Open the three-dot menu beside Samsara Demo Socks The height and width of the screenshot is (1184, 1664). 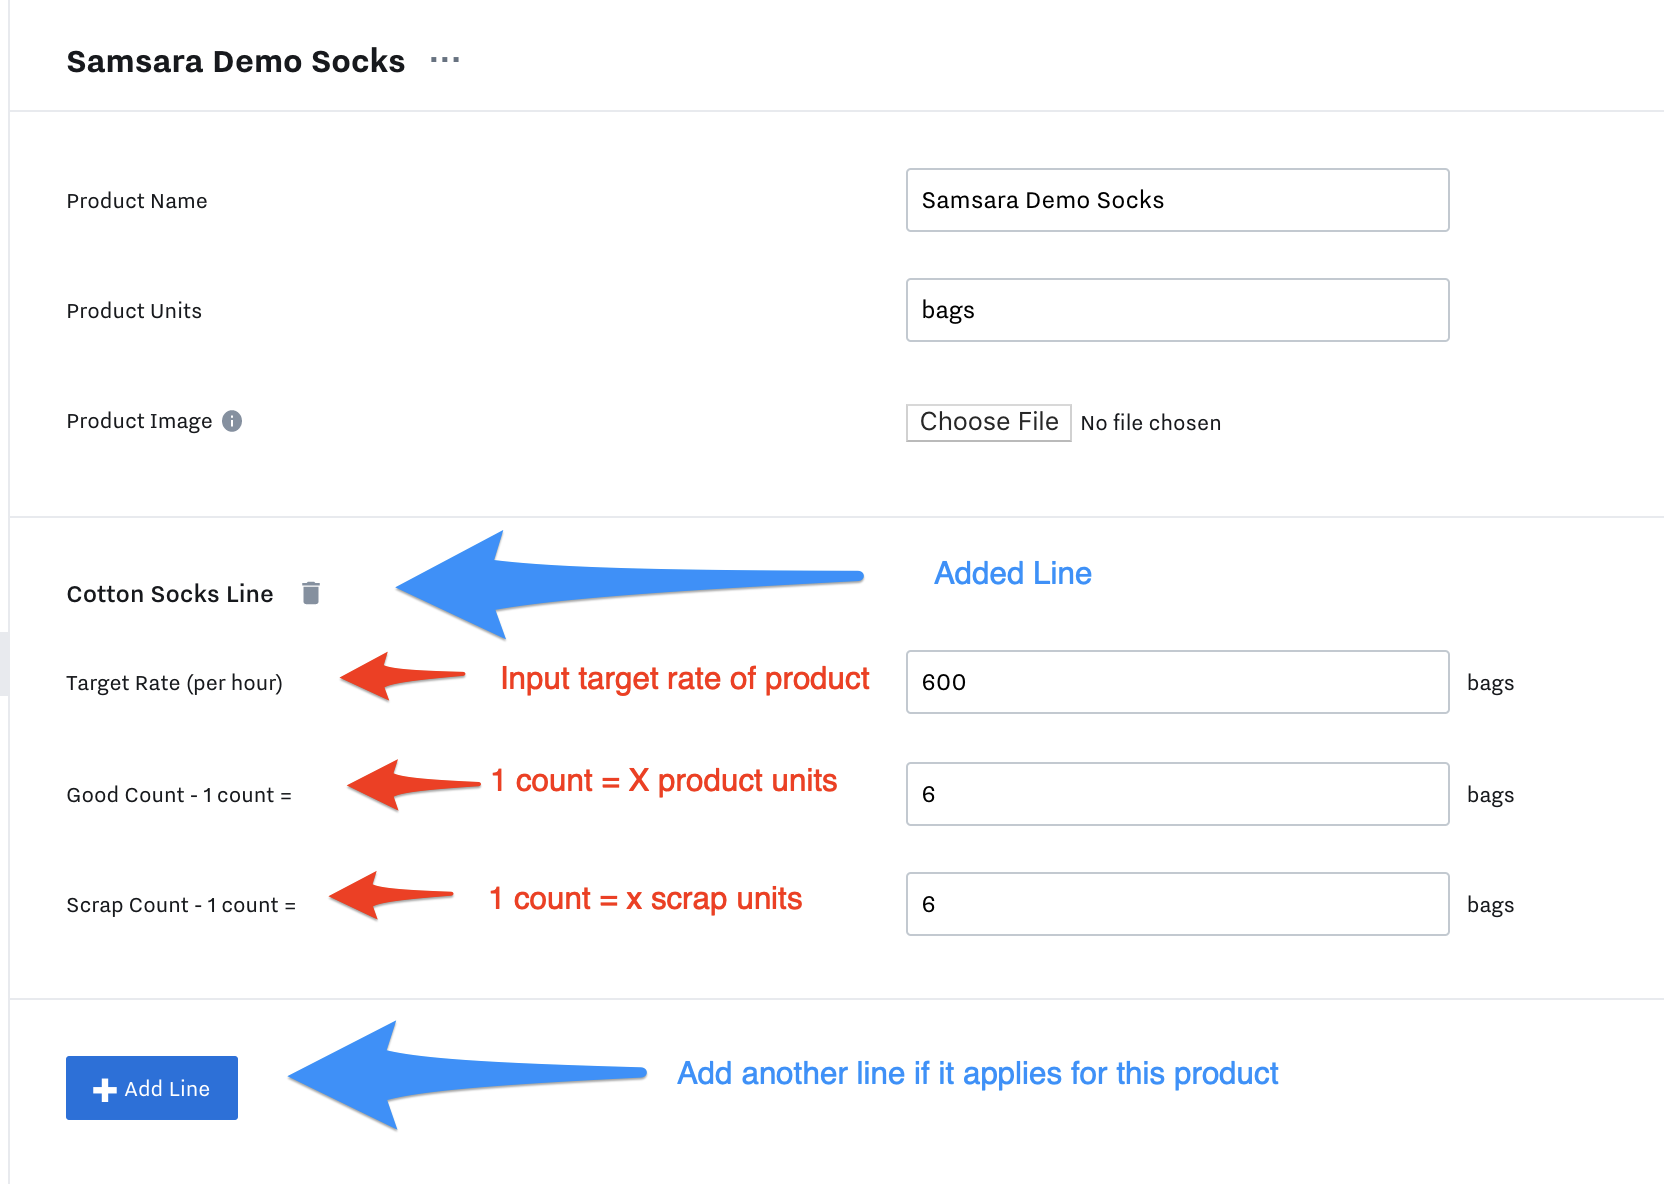pyautogui.click(x=445, y=60)
